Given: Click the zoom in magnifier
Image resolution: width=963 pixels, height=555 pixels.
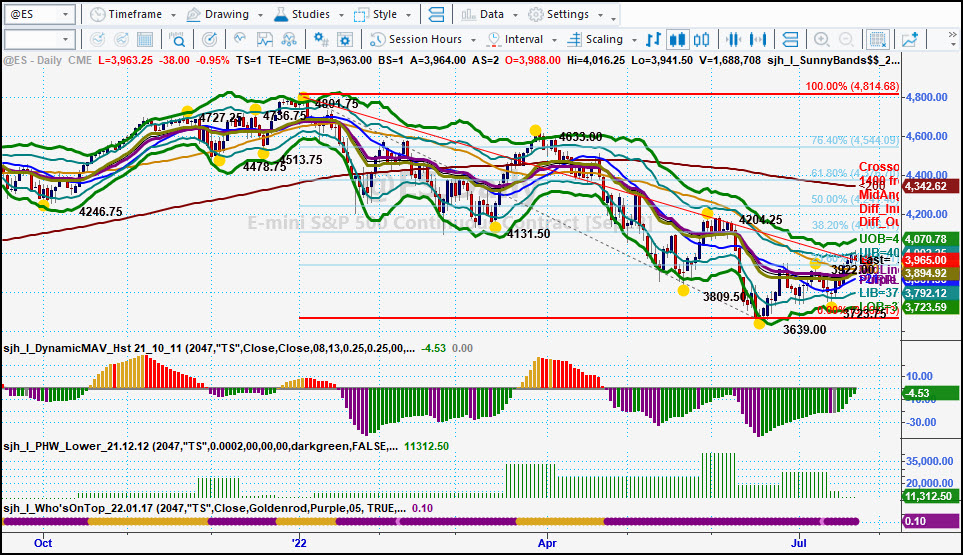Looking at the screenshot, I should click(x=822, y=40).
